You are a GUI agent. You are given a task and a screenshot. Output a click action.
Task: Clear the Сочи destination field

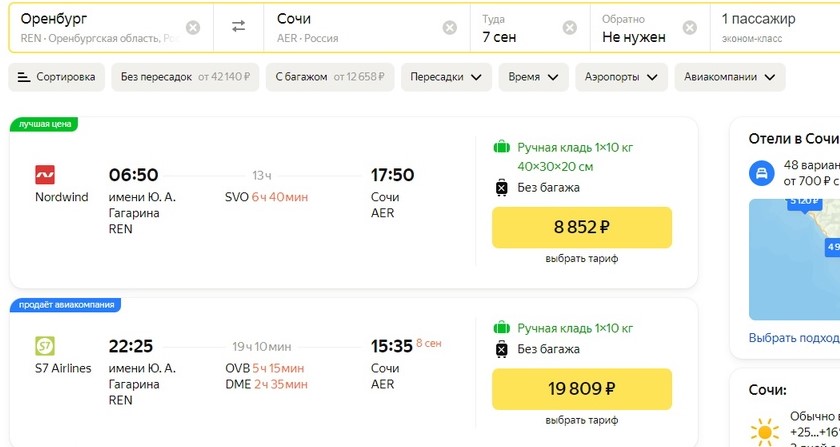(x=449, y=28)
